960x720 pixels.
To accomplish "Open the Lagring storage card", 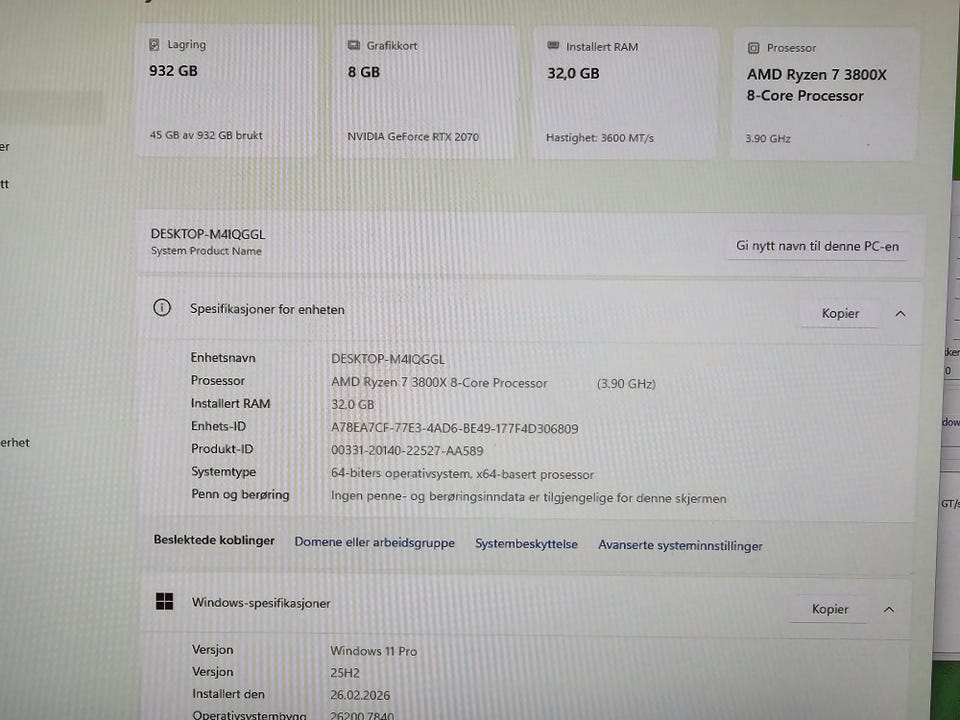I will coord(227,91).
